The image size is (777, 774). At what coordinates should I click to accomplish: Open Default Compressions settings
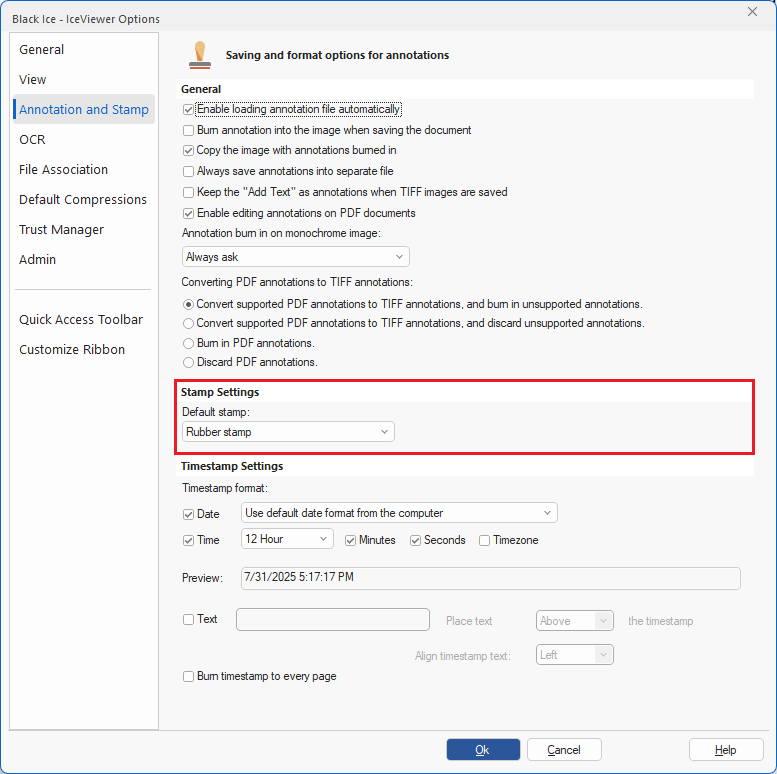coord(83,199)
